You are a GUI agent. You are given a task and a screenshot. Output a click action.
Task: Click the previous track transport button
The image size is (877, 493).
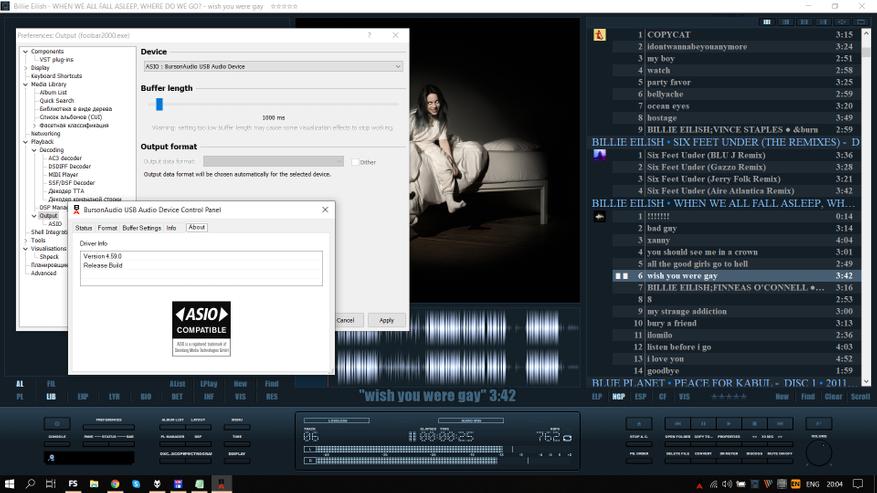[677, 424]
